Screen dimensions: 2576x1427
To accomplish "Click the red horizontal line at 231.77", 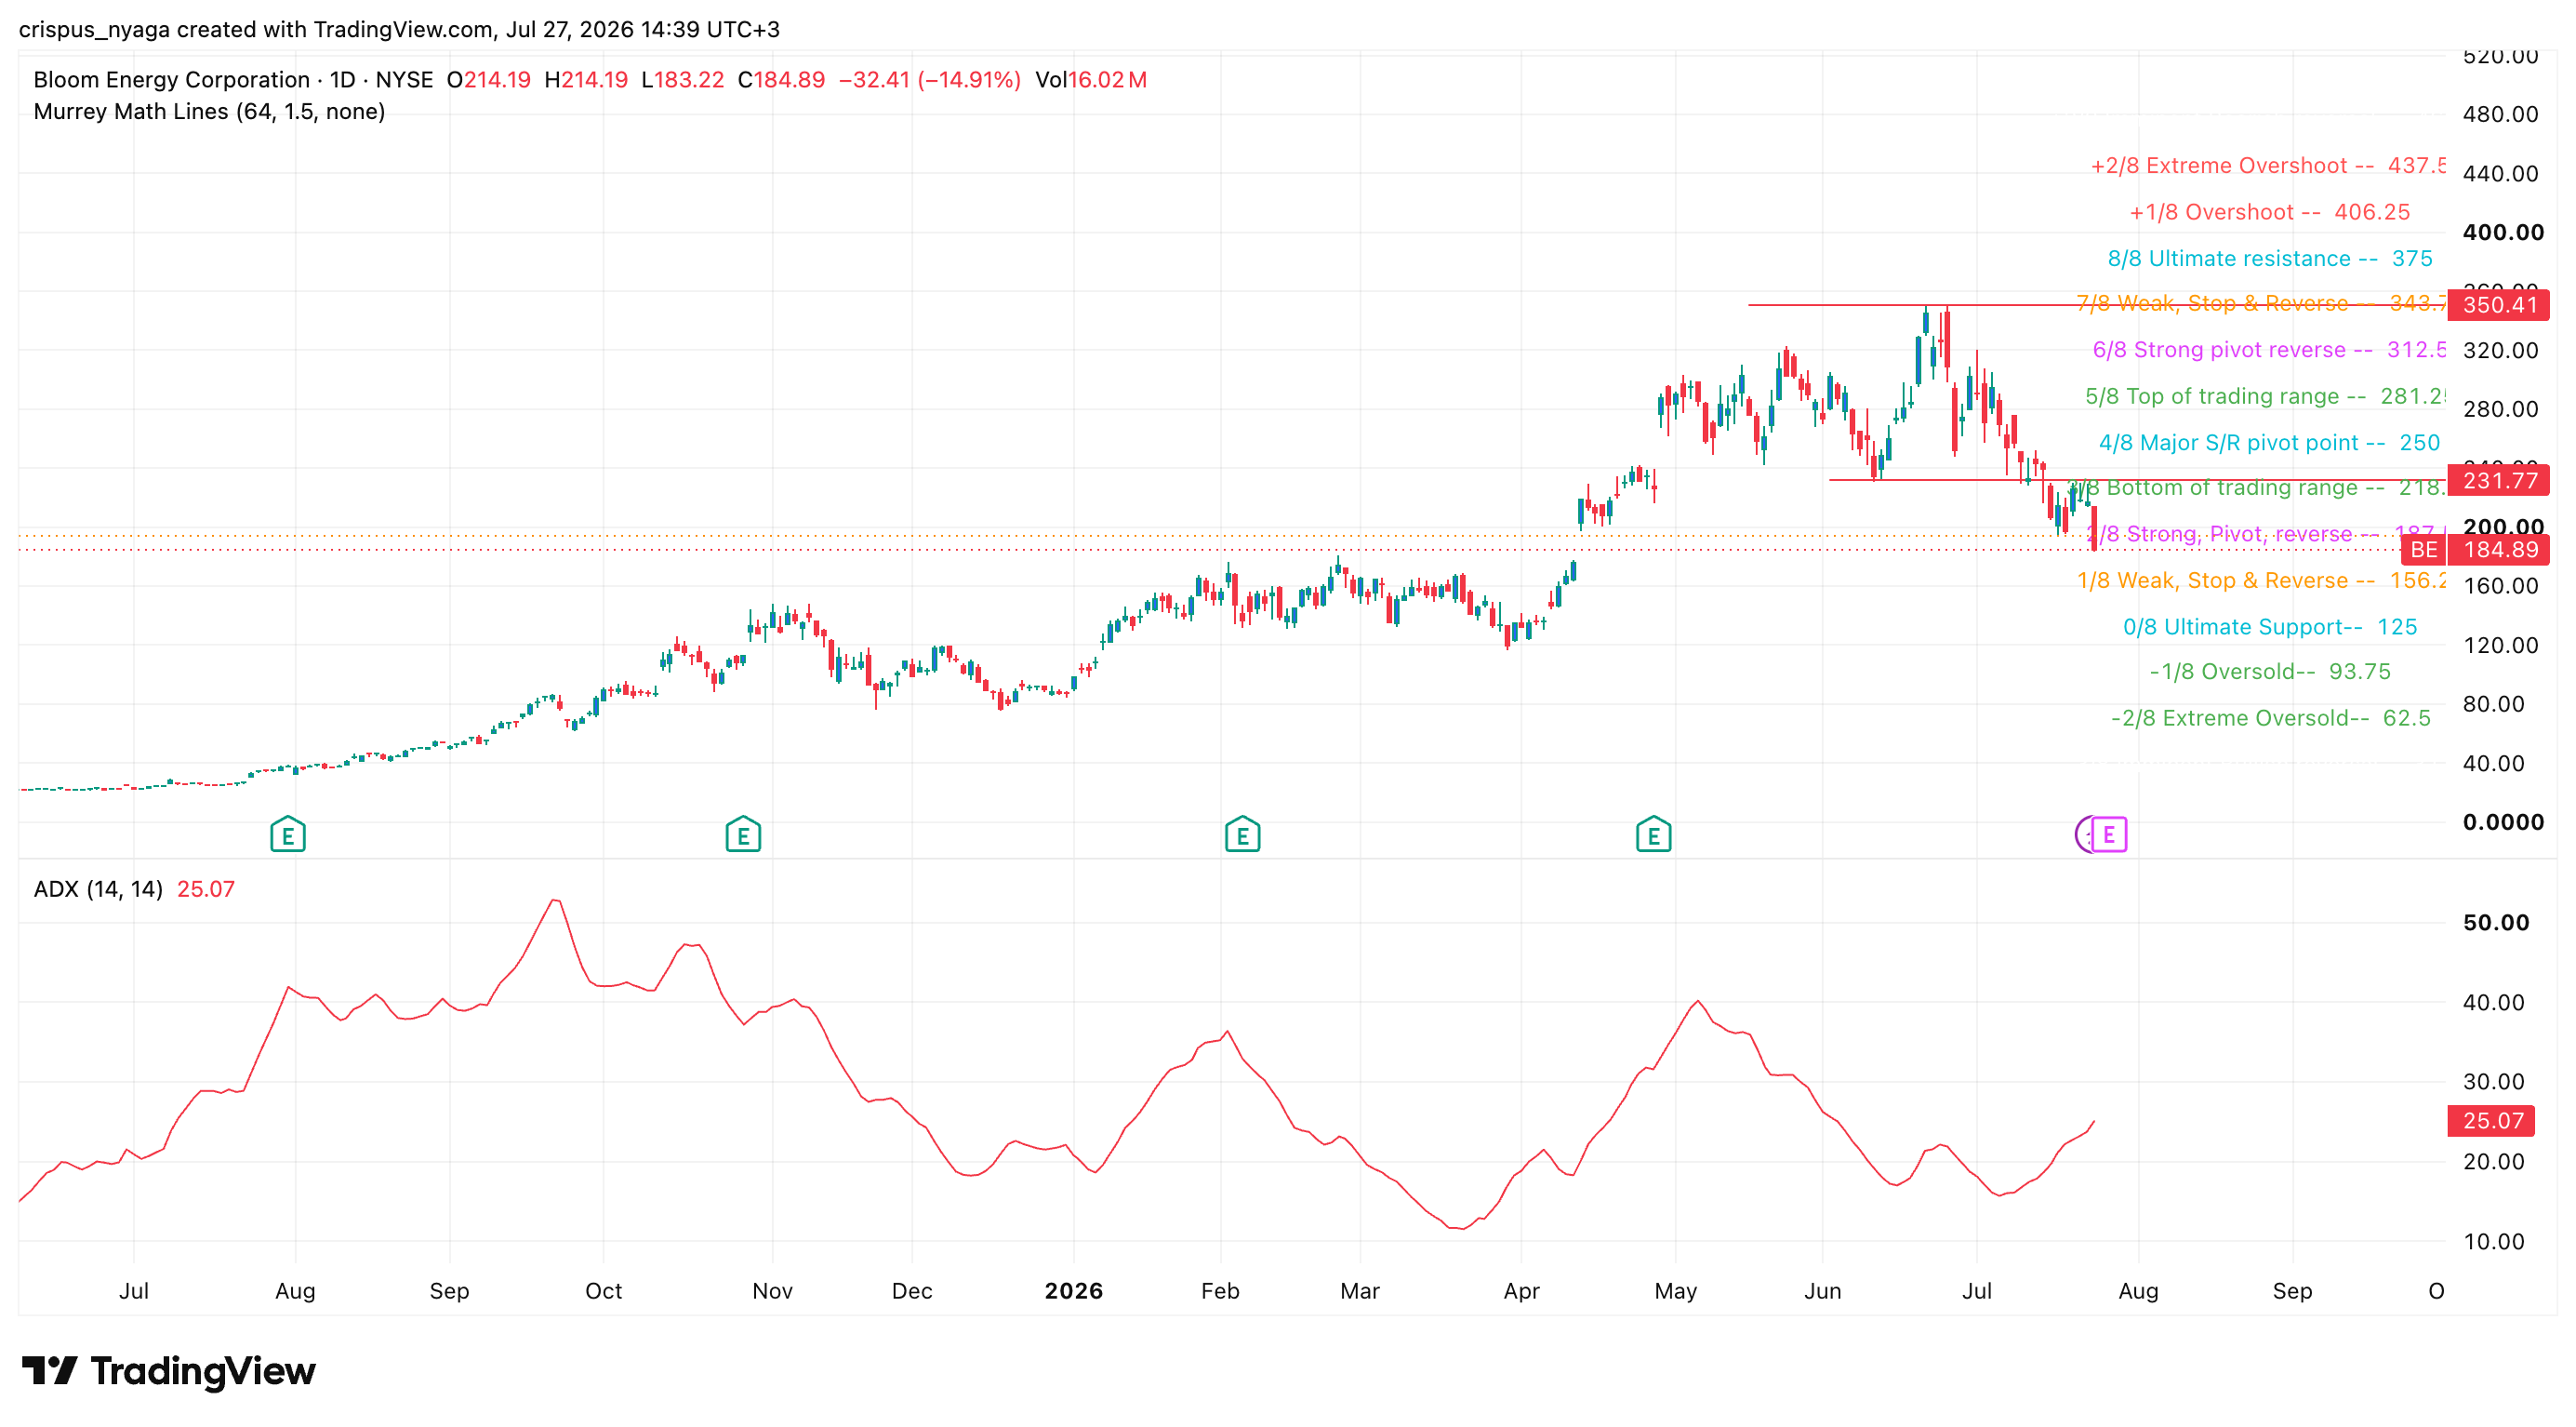I will (2138, 481).
